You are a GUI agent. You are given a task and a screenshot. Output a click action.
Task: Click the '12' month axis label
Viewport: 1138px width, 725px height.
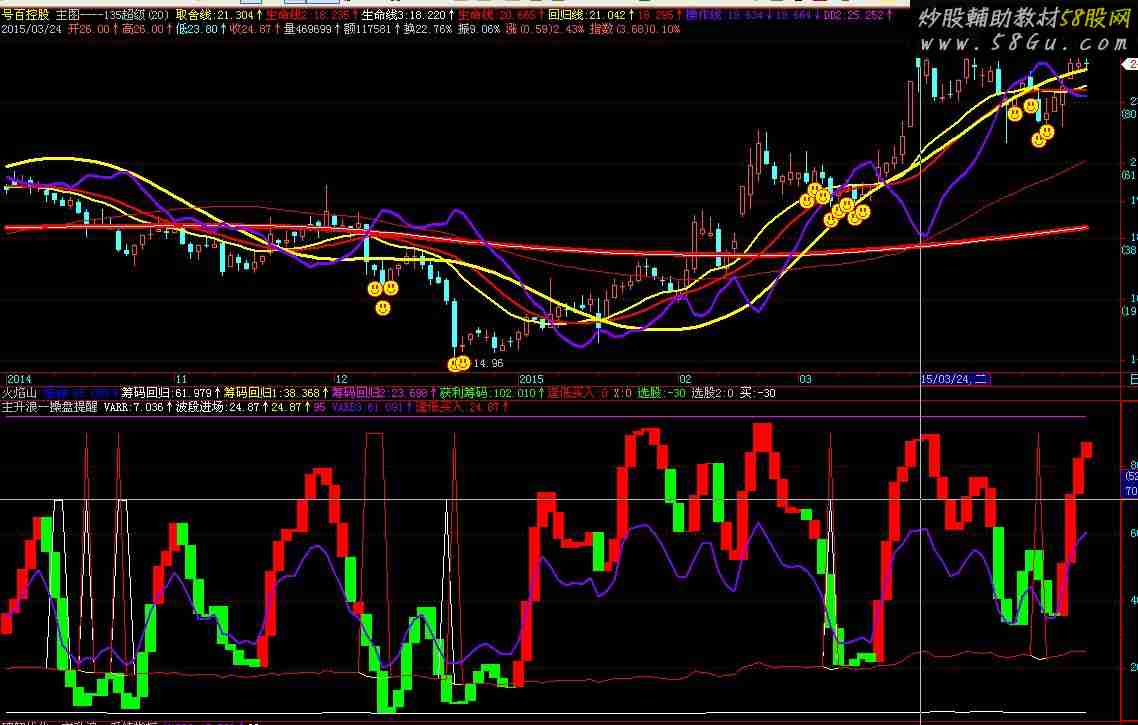tap(341, 379)
